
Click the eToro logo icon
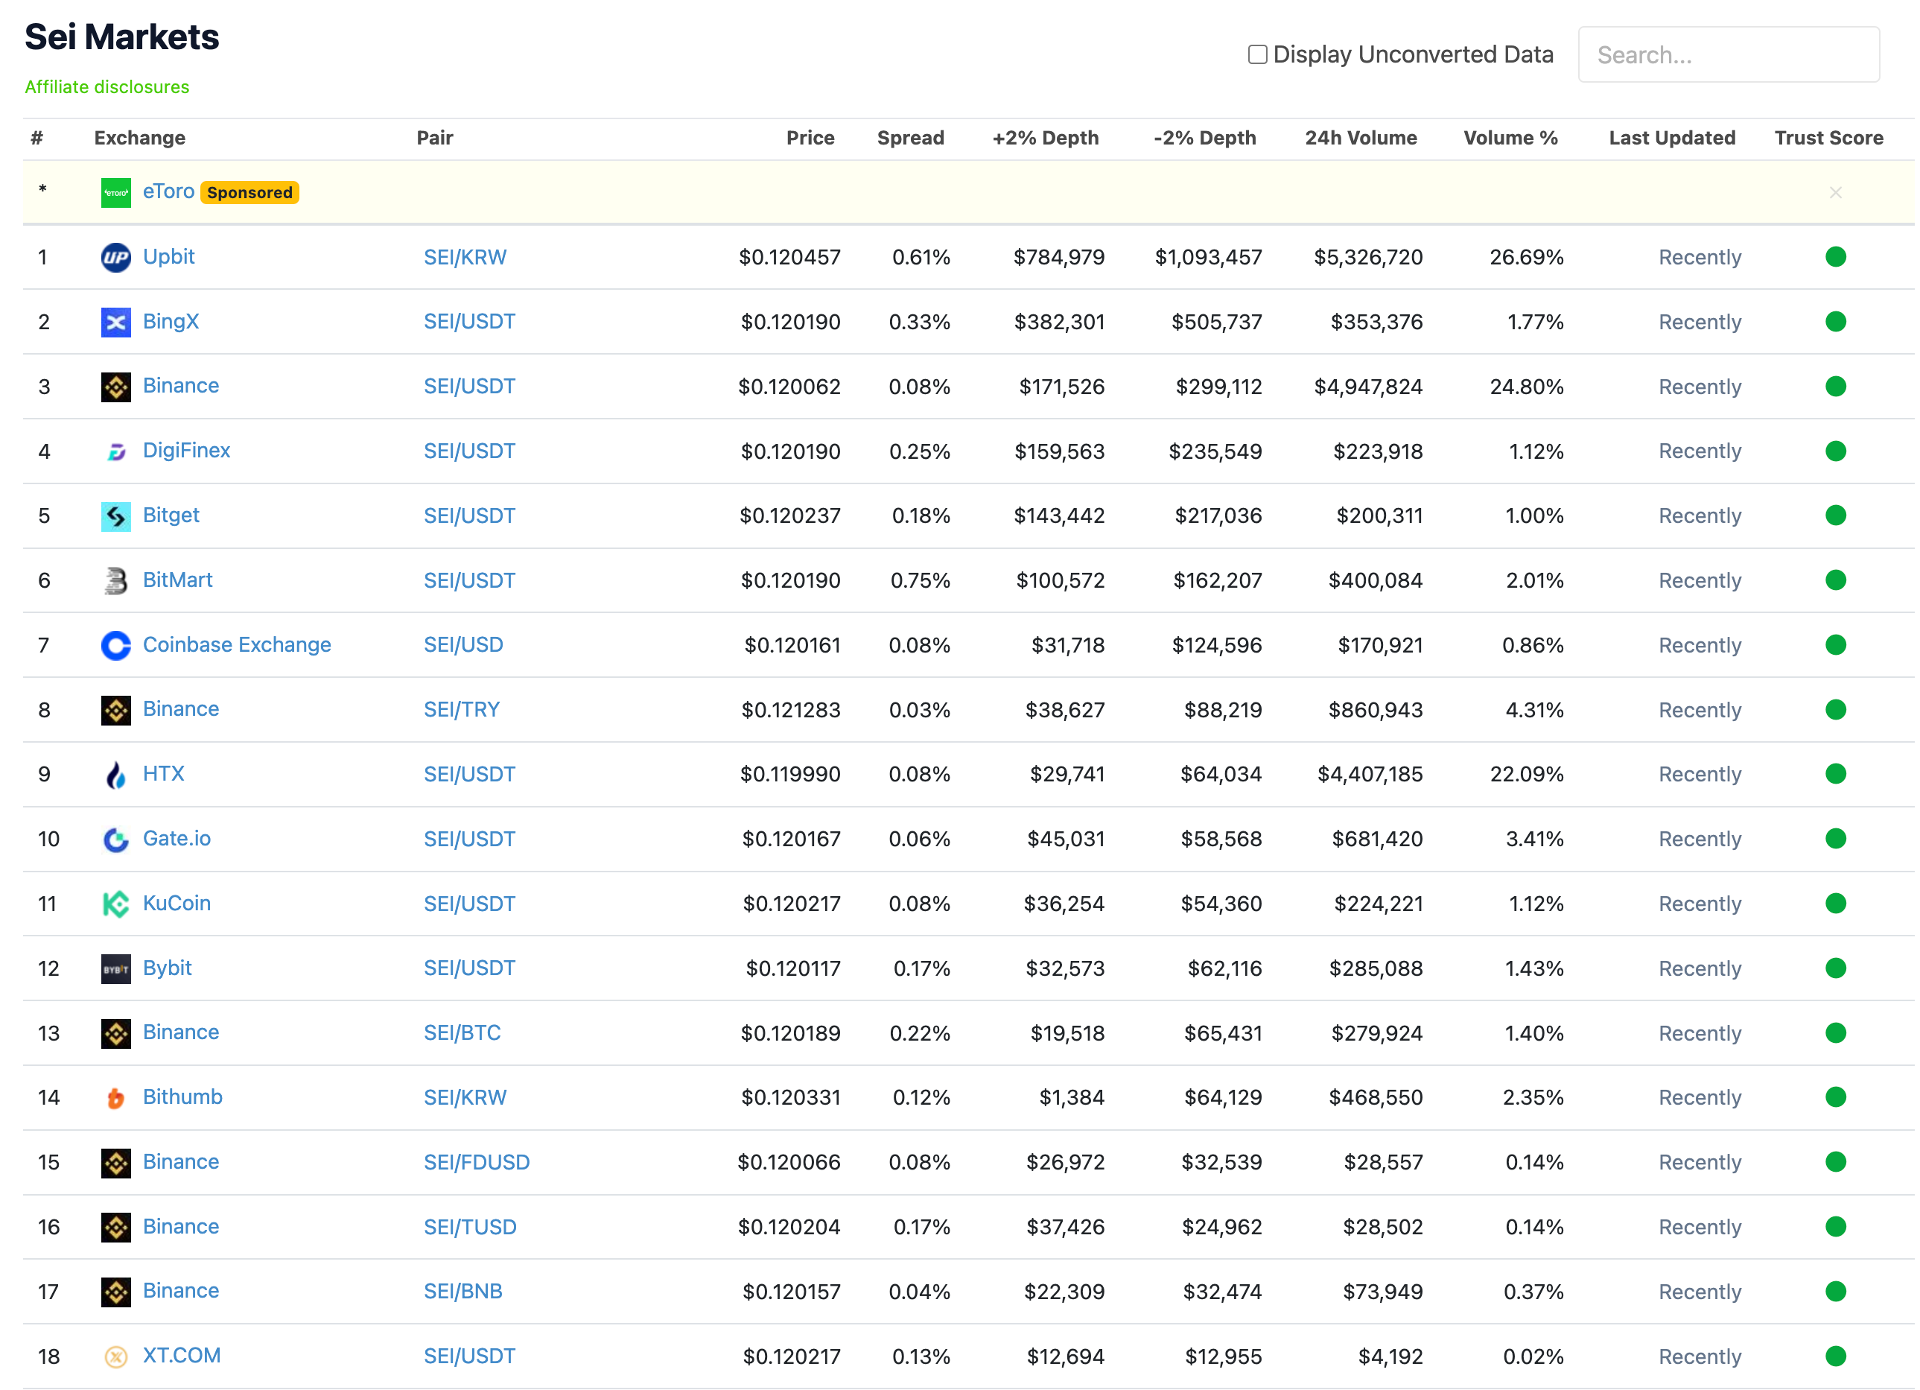116,193
